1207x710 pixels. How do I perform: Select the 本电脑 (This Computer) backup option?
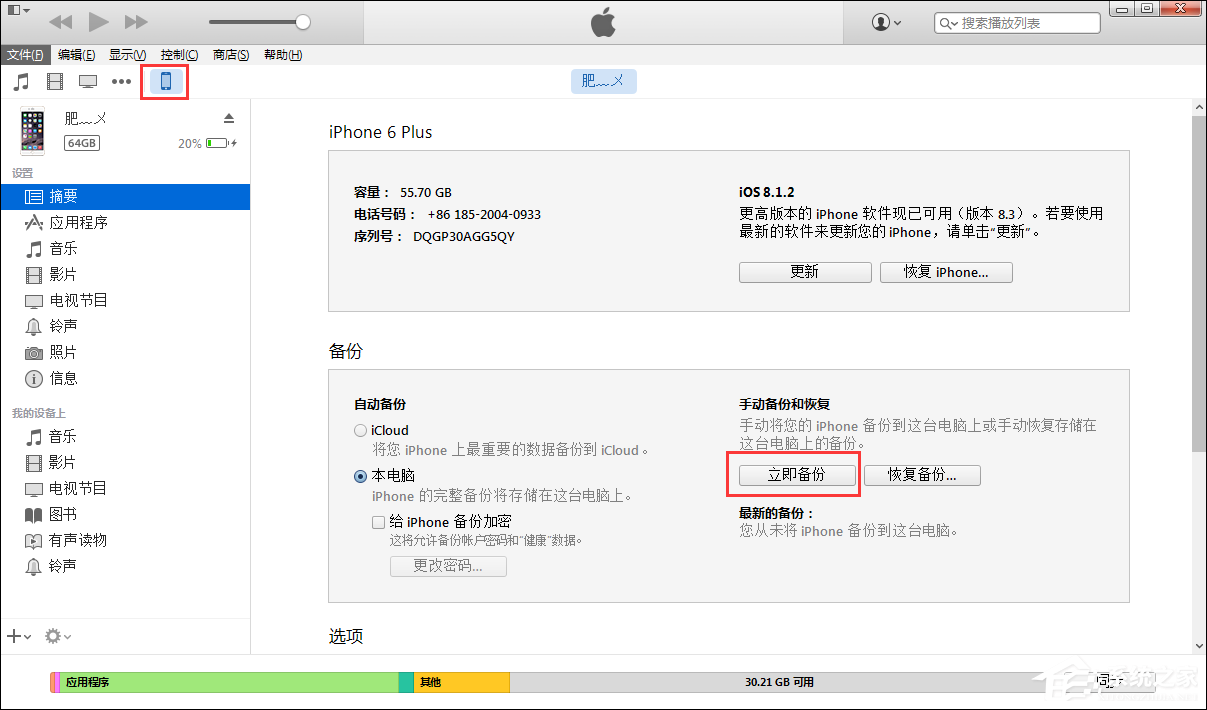tap(360, 476)
